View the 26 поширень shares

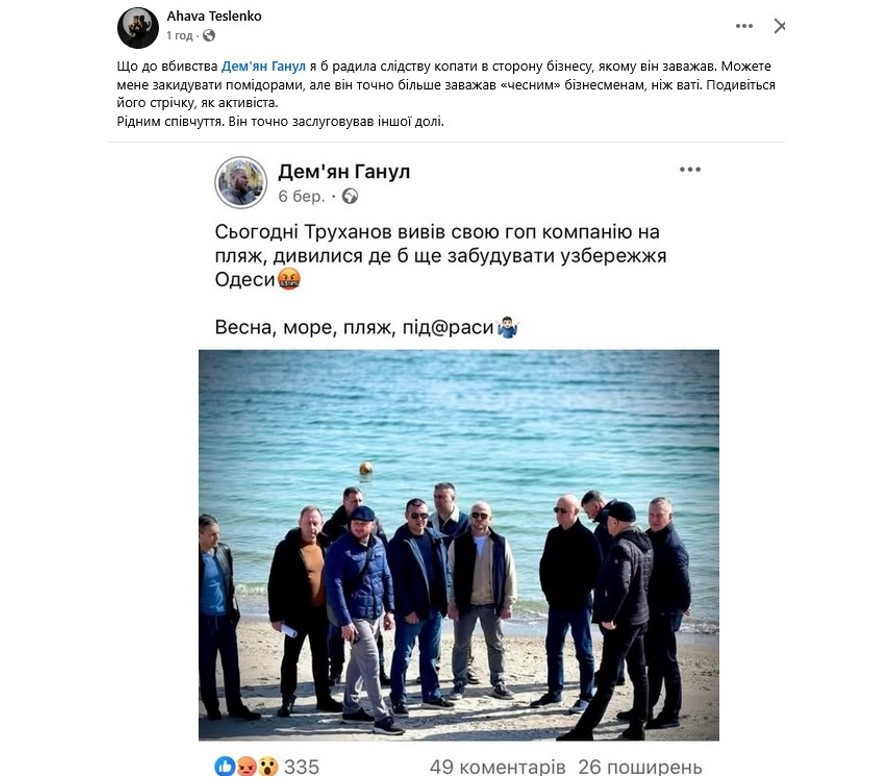coord(640,767)
